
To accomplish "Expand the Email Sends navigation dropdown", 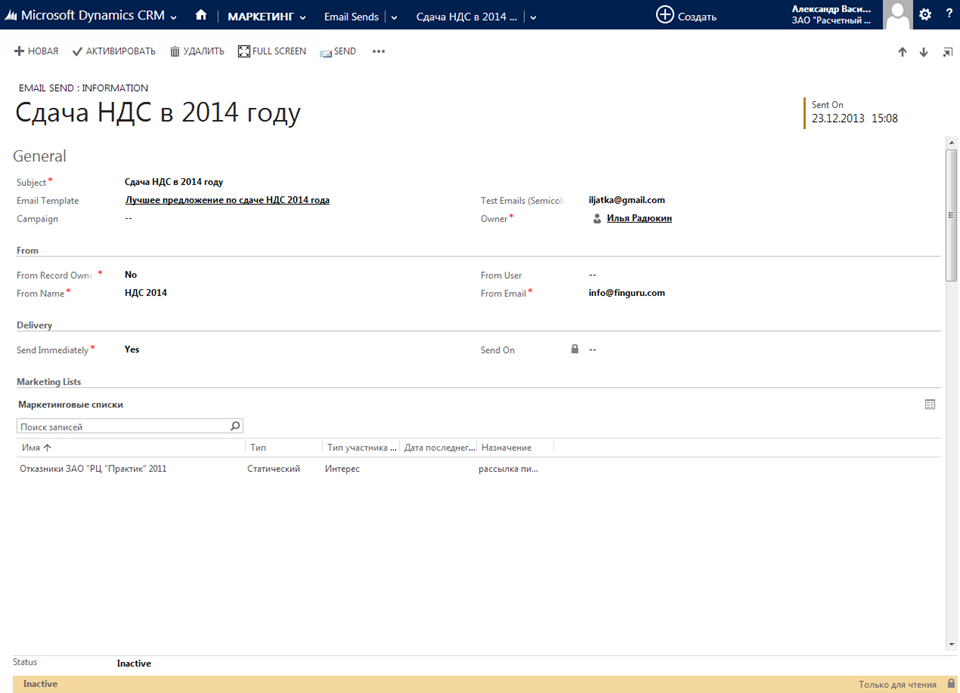I will 393,17.
